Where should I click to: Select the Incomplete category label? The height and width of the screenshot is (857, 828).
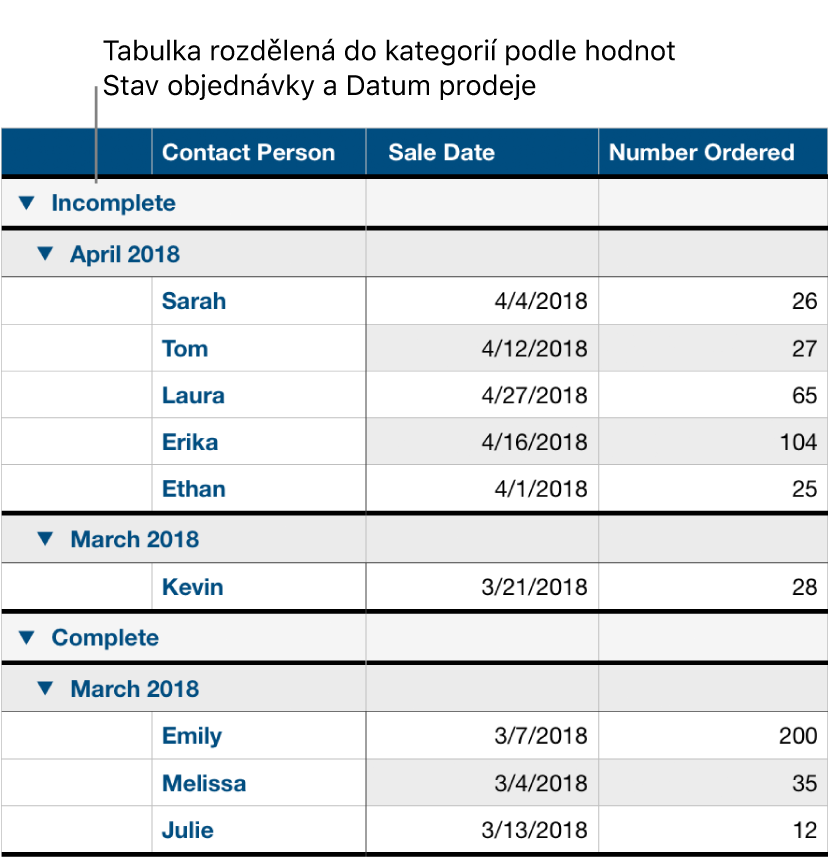(x=115, y=203)
